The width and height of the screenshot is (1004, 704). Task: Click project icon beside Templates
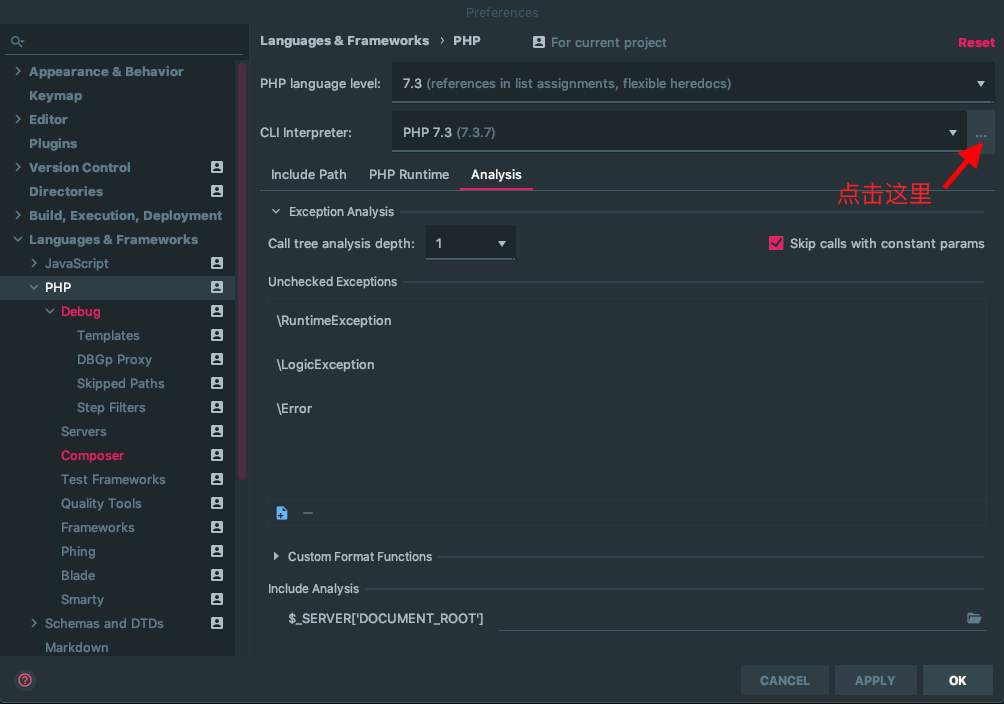tap(217, 335)
